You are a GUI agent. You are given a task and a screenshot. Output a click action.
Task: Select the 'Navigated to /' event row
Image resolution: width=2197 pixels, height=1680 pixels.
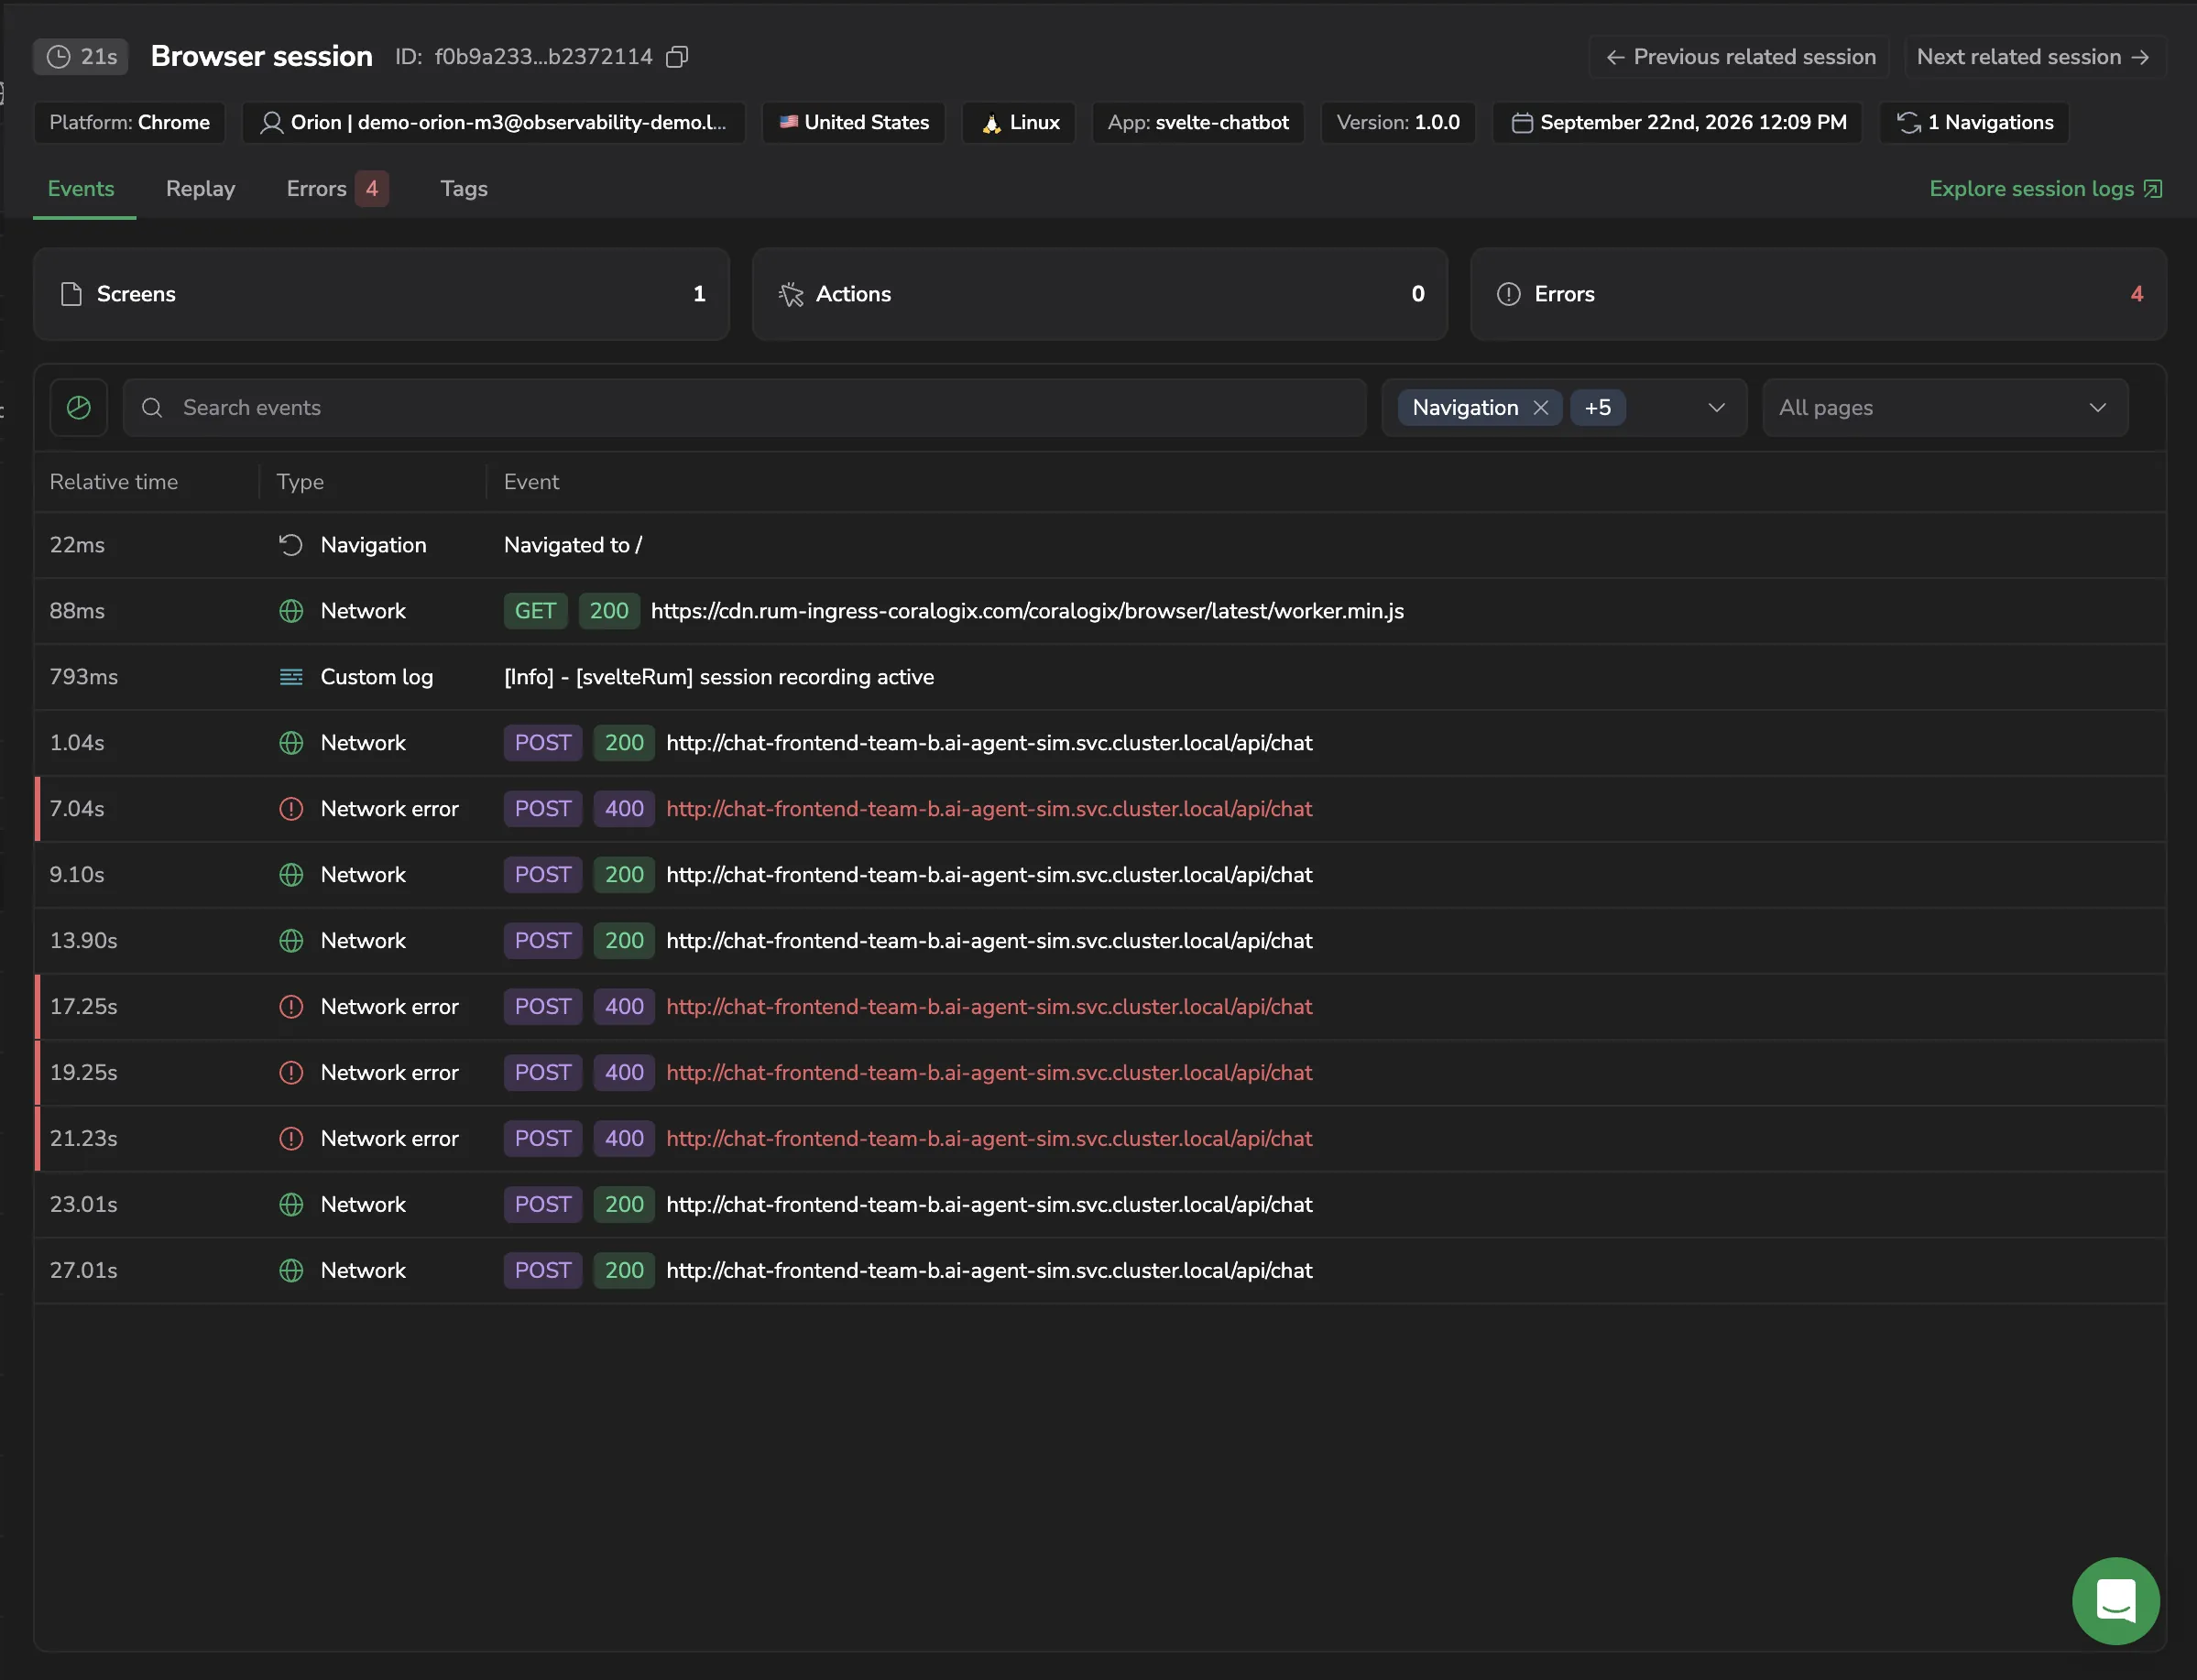click(x=1100, y=545)
